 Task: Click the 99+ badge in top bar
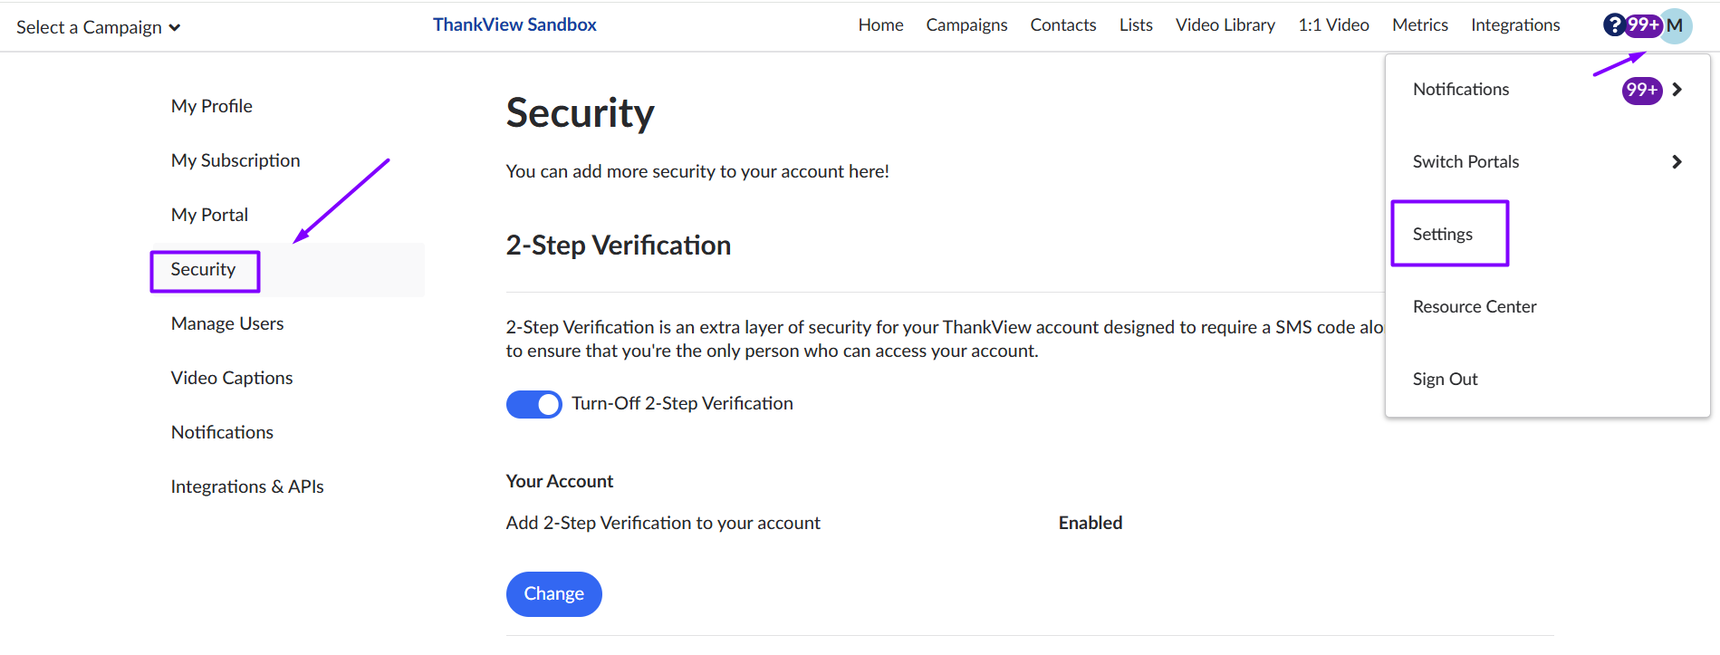pos(1643,25)
